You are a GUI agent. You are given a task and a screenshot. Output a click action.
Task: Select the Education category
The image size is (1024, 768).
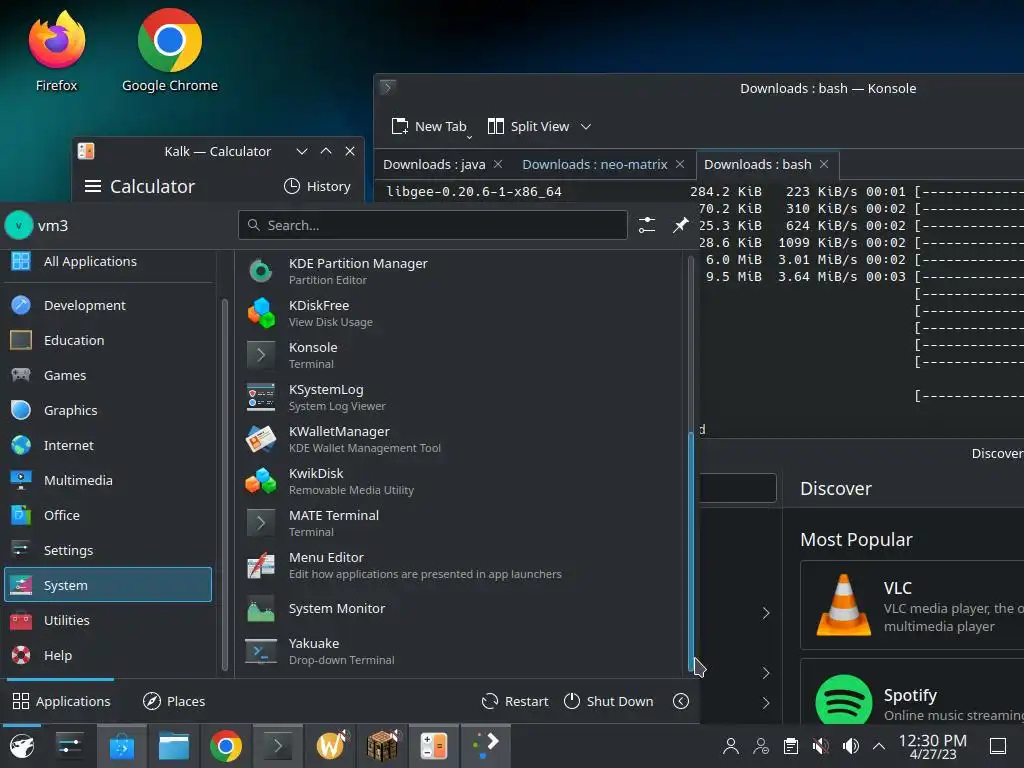108,340
